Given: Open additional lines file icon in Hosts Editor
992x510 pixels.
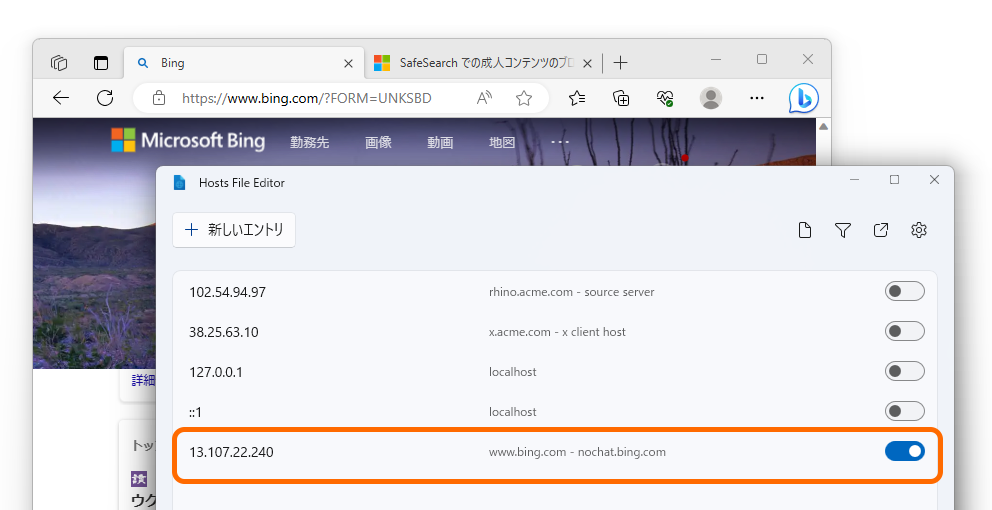Looking at the screenshot, I should point(805,230).
